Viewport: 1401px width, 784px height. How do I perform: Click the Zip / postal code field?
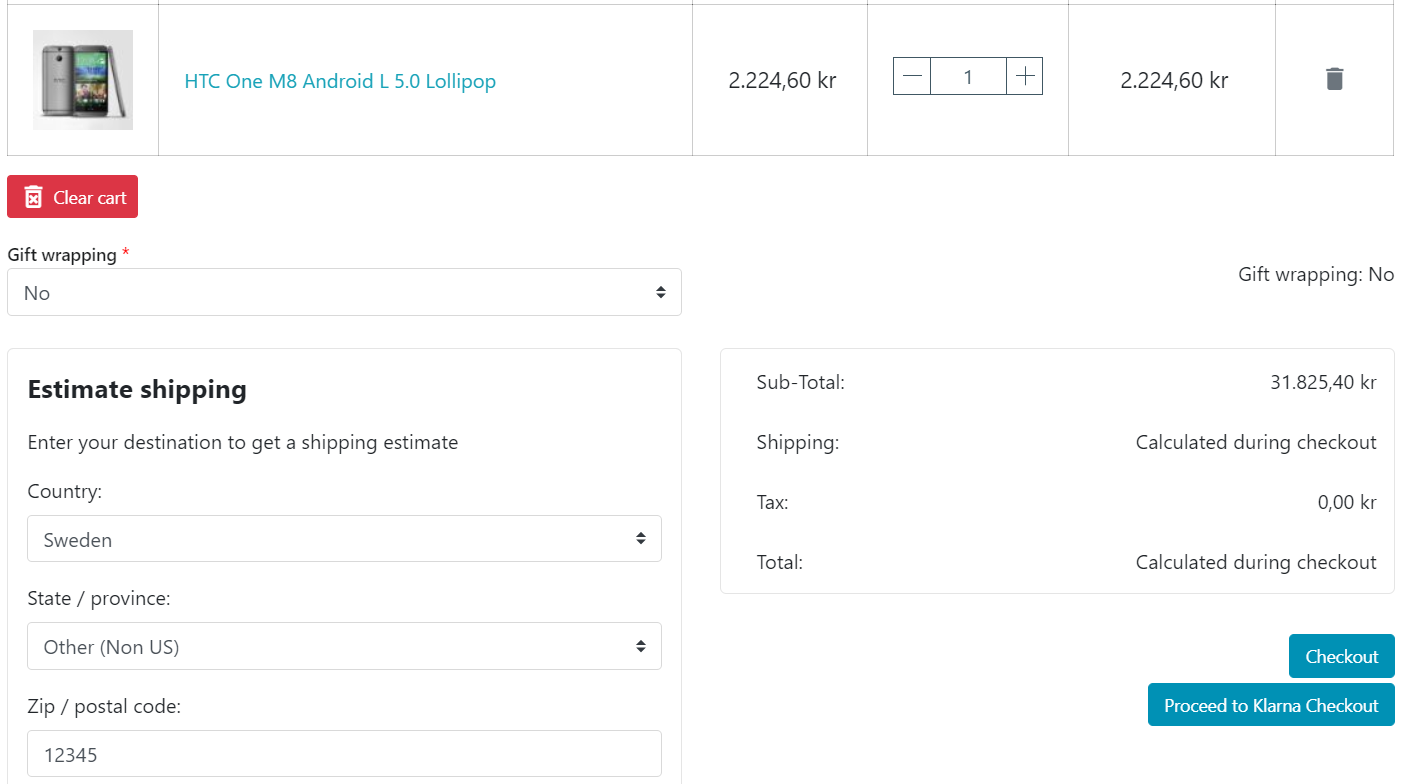coord(344,754)
